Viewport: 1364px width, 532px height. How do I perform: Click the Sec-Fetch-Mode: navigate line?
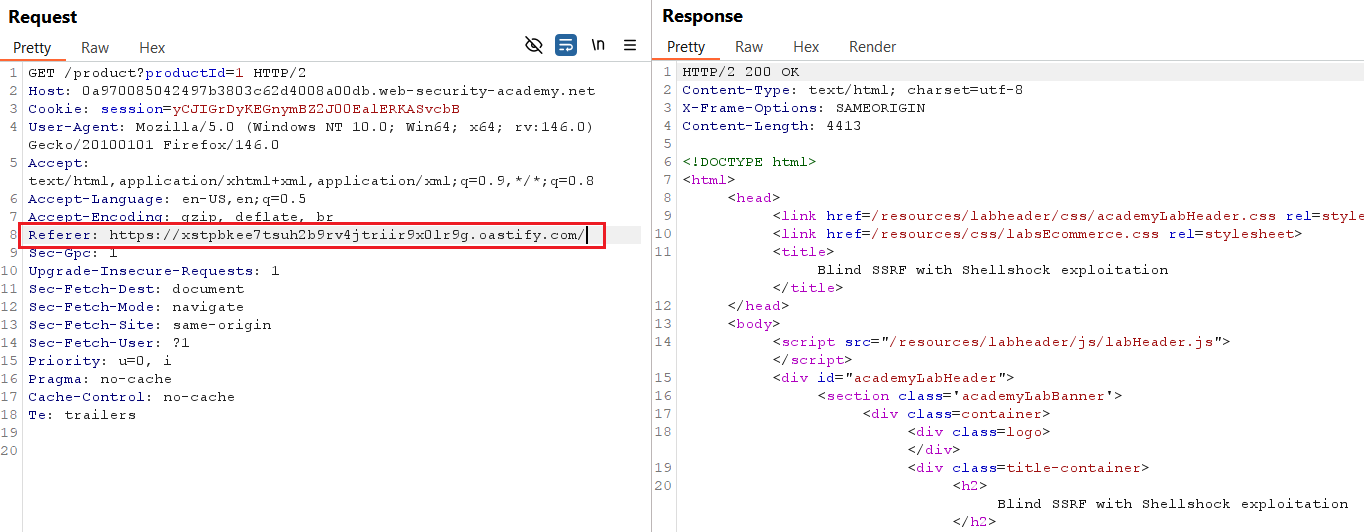[x=136, y=307]
